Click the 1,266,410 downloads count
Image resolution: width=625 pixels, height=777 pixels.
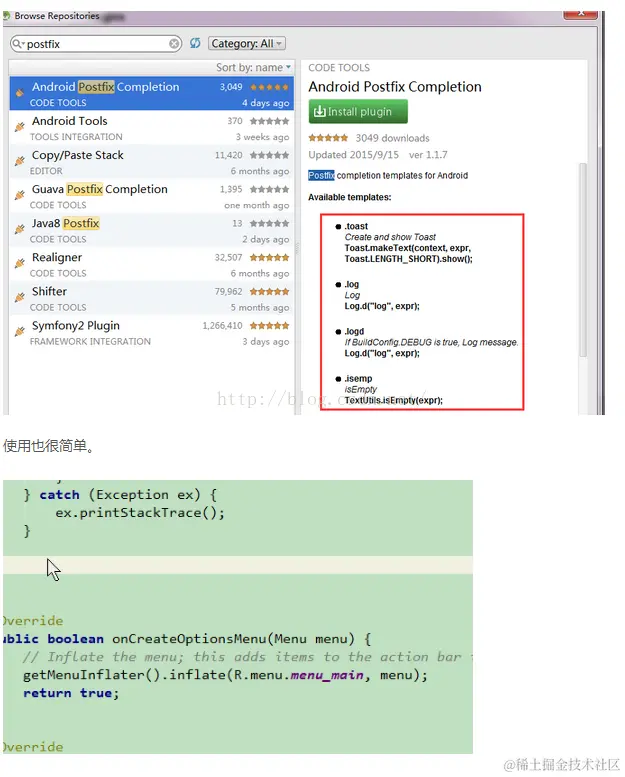tap(223, 326)
